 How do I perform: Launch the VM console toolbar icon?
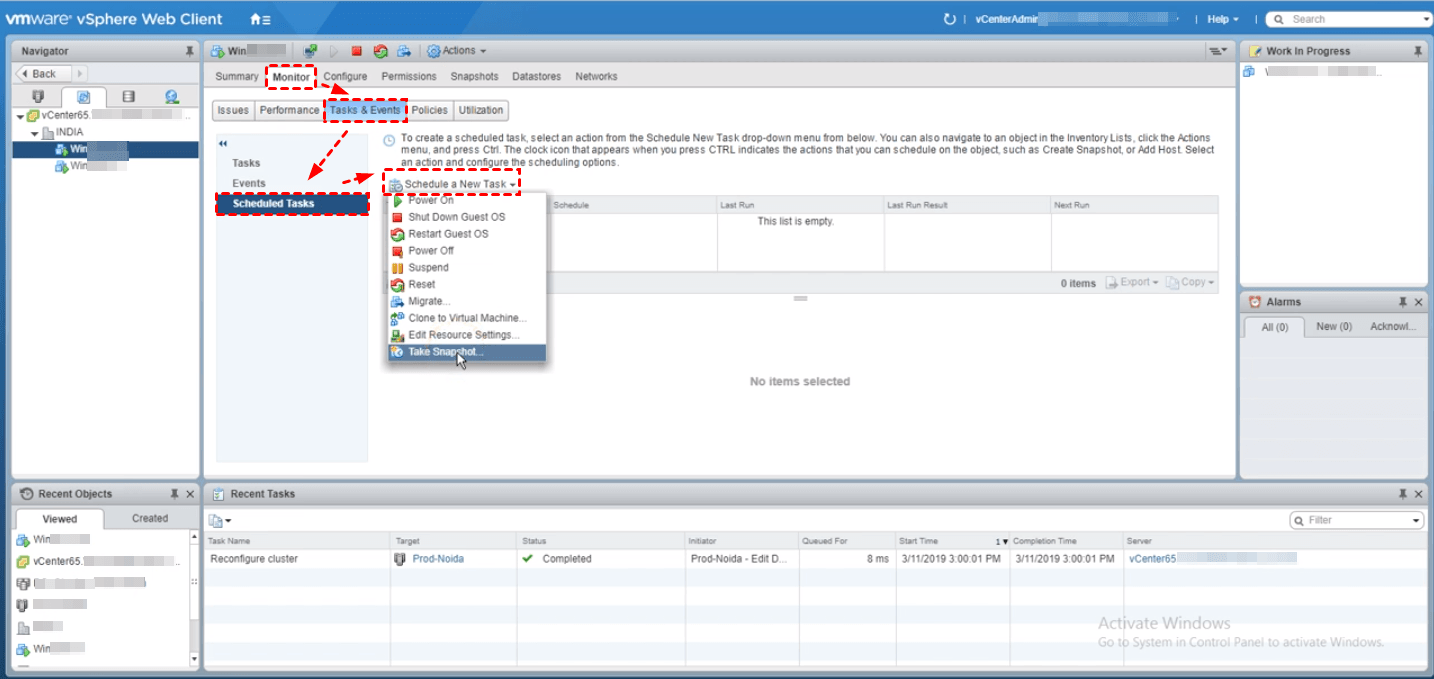tap(311, 51)
